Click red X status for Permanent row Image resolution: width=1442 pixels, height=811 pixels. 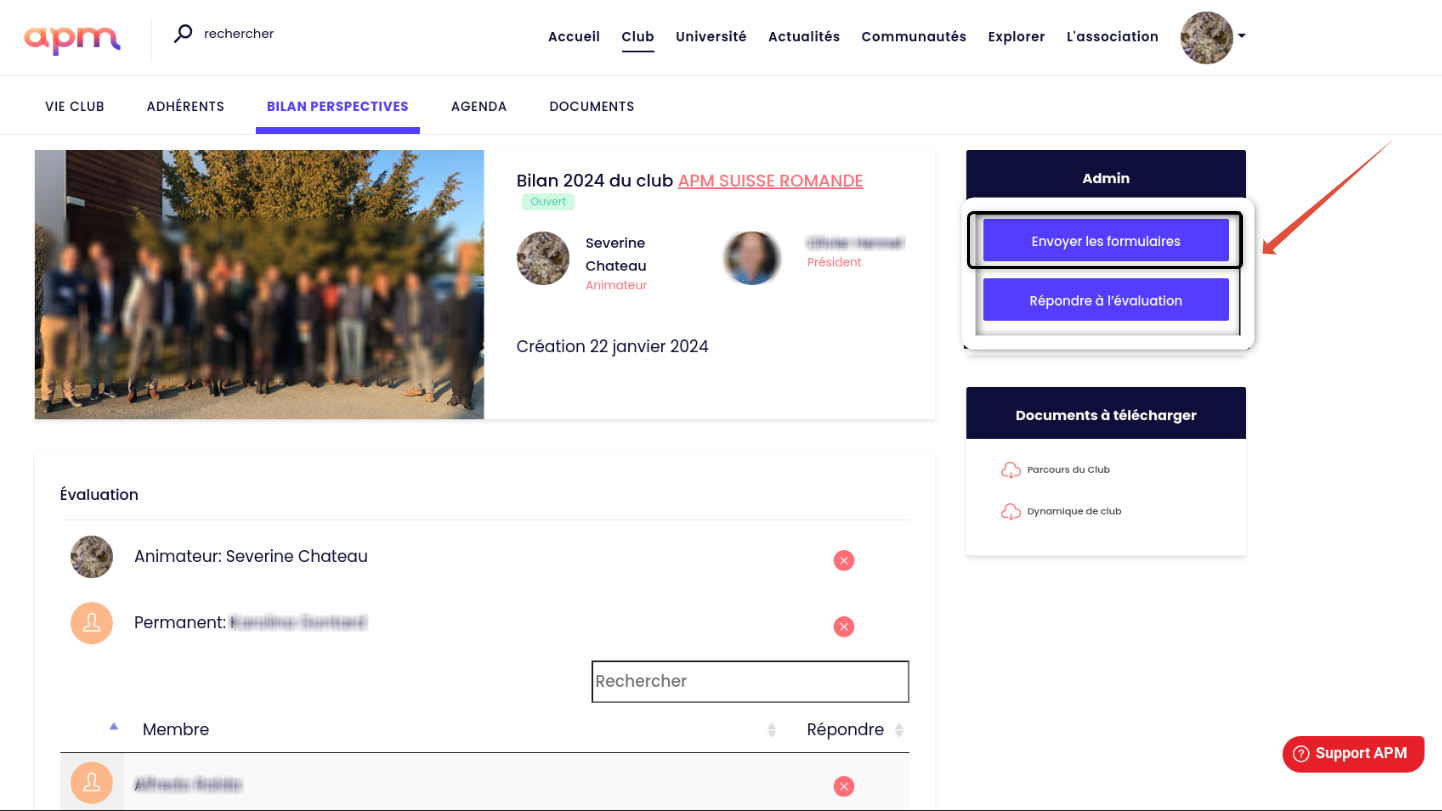tap(844, 627)
